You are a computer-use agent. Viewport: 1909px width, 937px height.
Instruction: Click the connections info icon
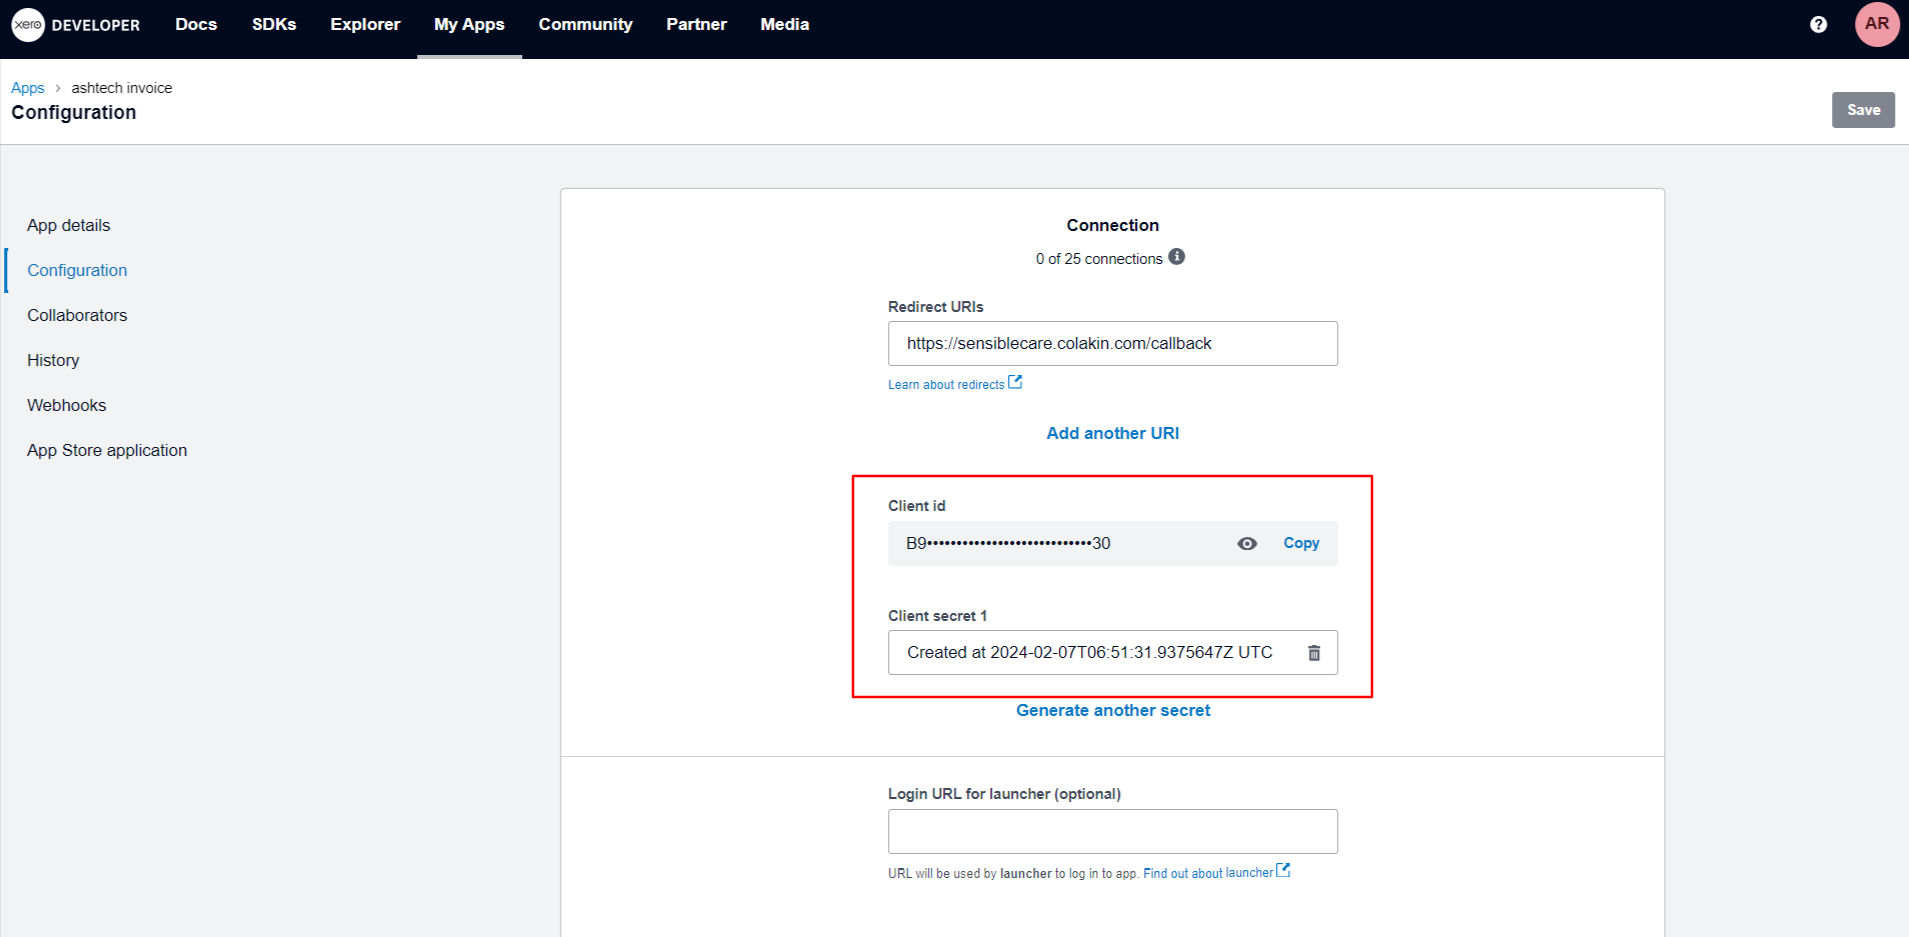tap(1177, 257)
